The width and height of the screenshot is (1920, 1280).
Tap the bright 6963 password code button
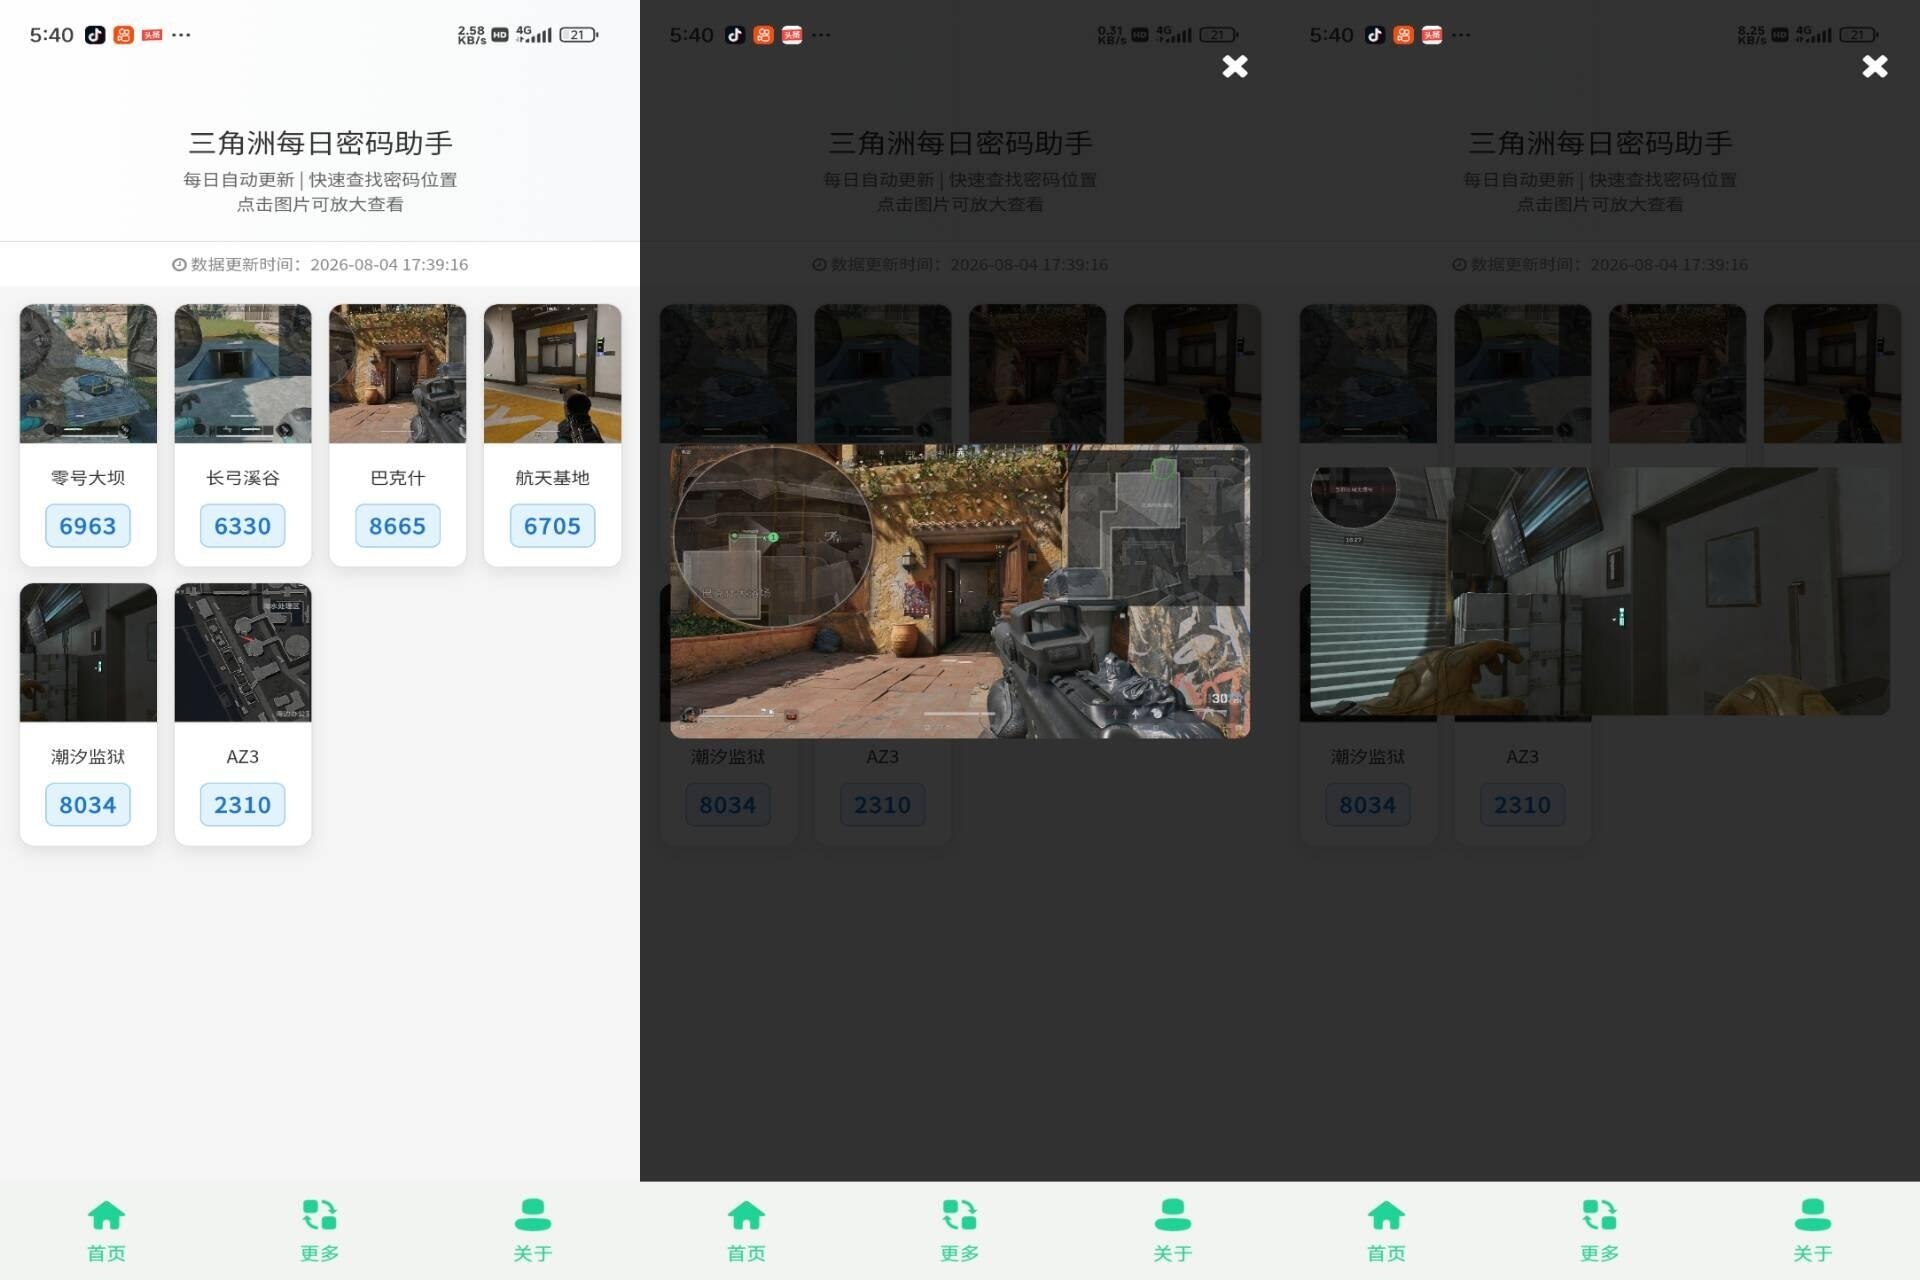tap(88, 526)
